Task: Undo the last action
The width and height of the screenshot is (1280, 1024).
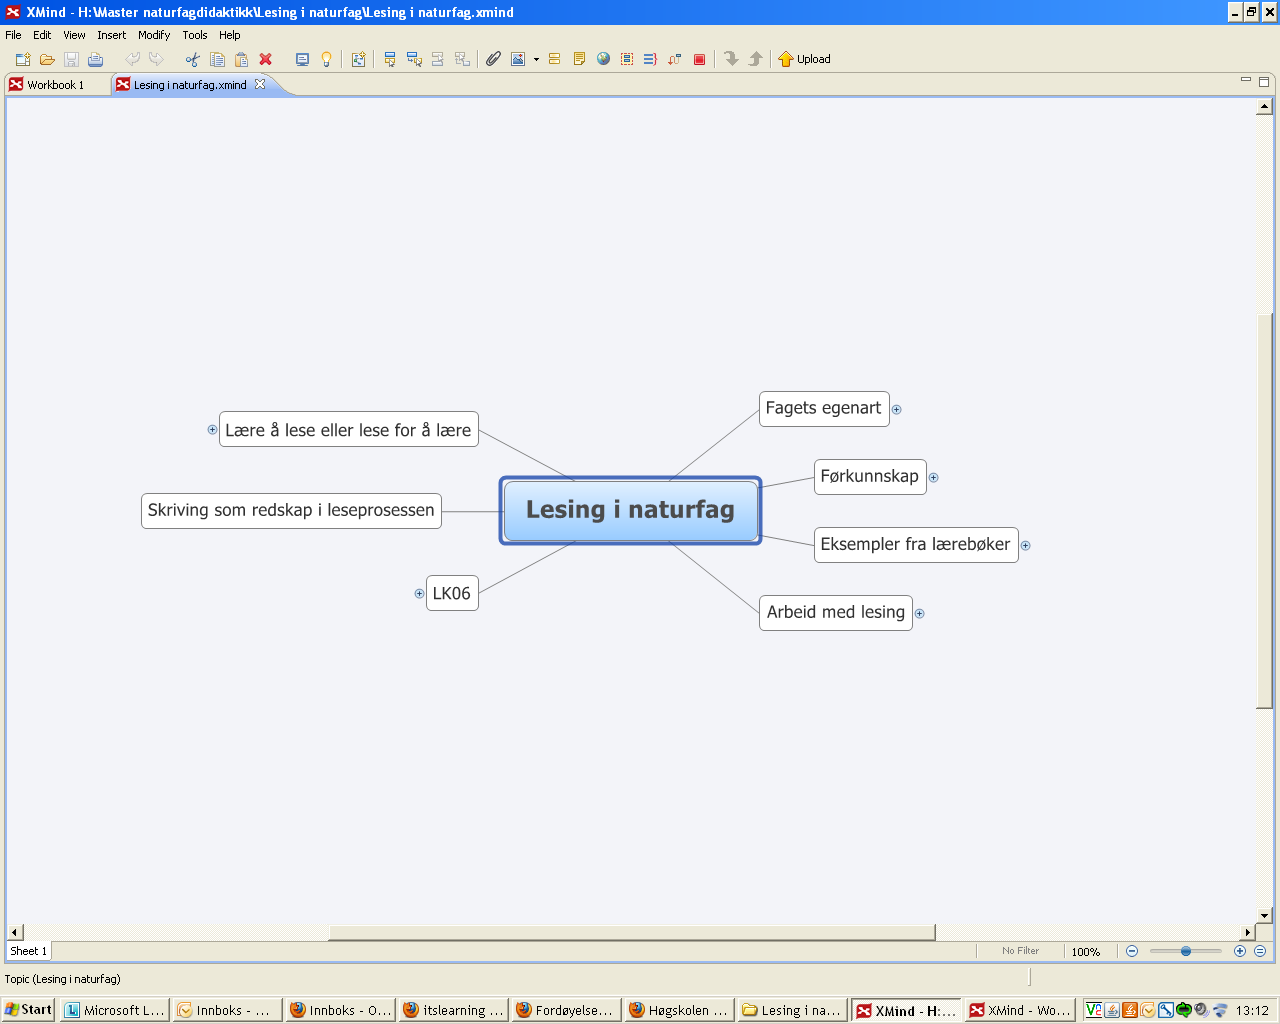Action: pos(132,59)
